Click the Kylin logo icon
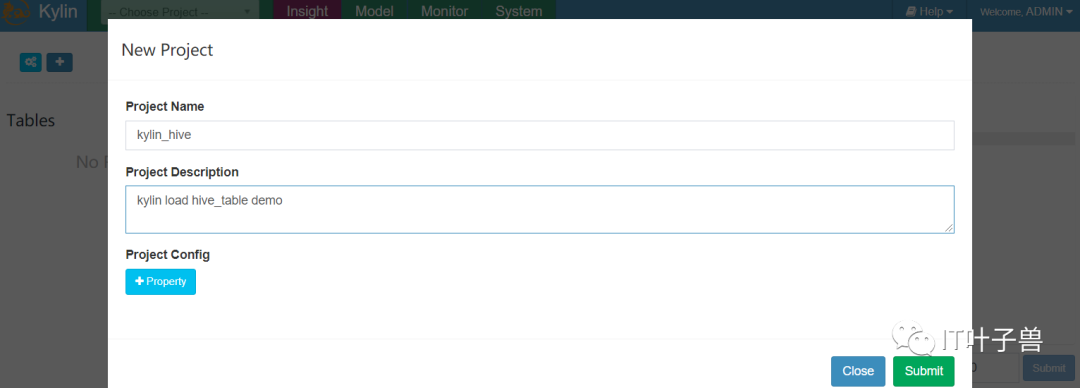The width and height of the screenshot is (1080, 388). tap(15, 12)
